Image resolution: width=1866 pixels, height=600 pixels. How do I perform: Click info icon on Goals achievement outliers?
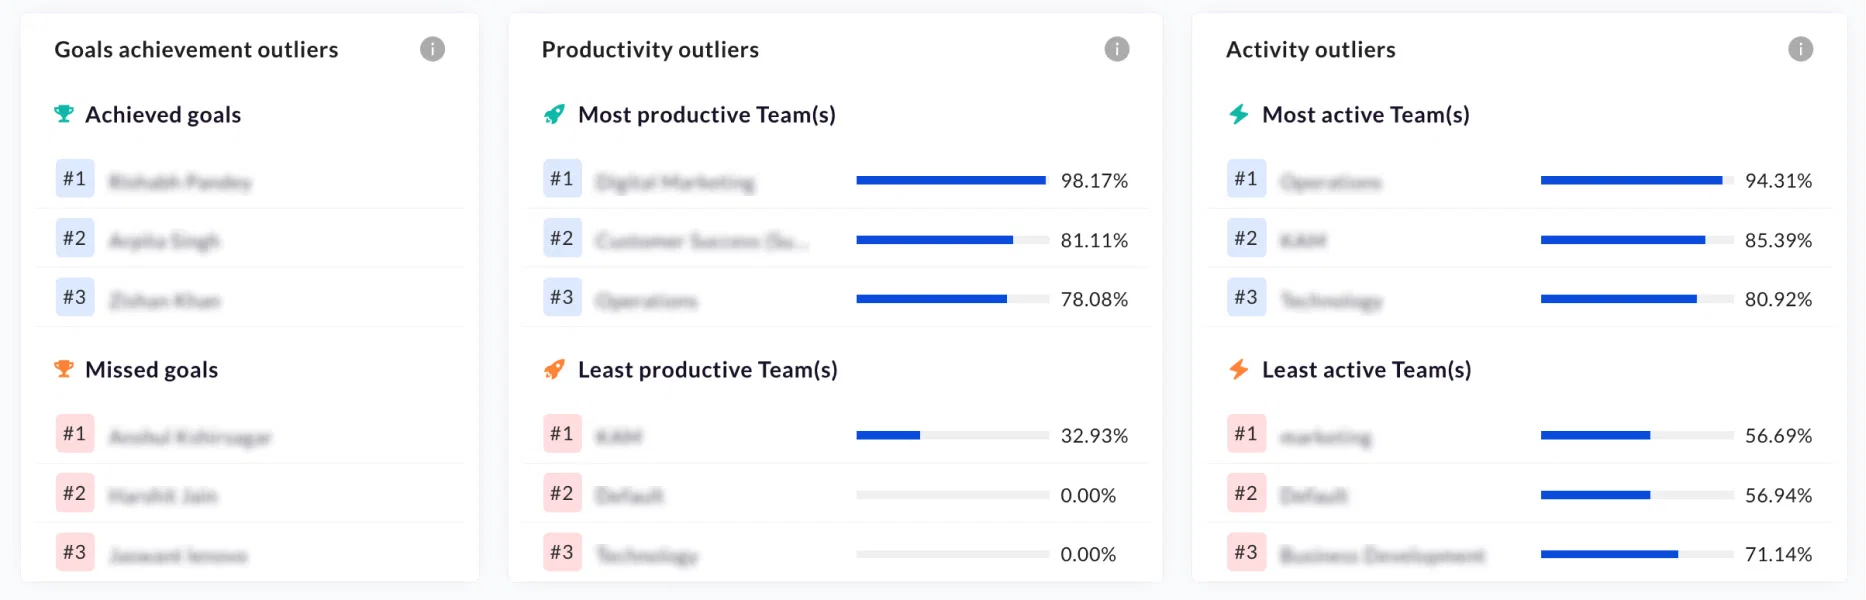click(x=432, y=49)
